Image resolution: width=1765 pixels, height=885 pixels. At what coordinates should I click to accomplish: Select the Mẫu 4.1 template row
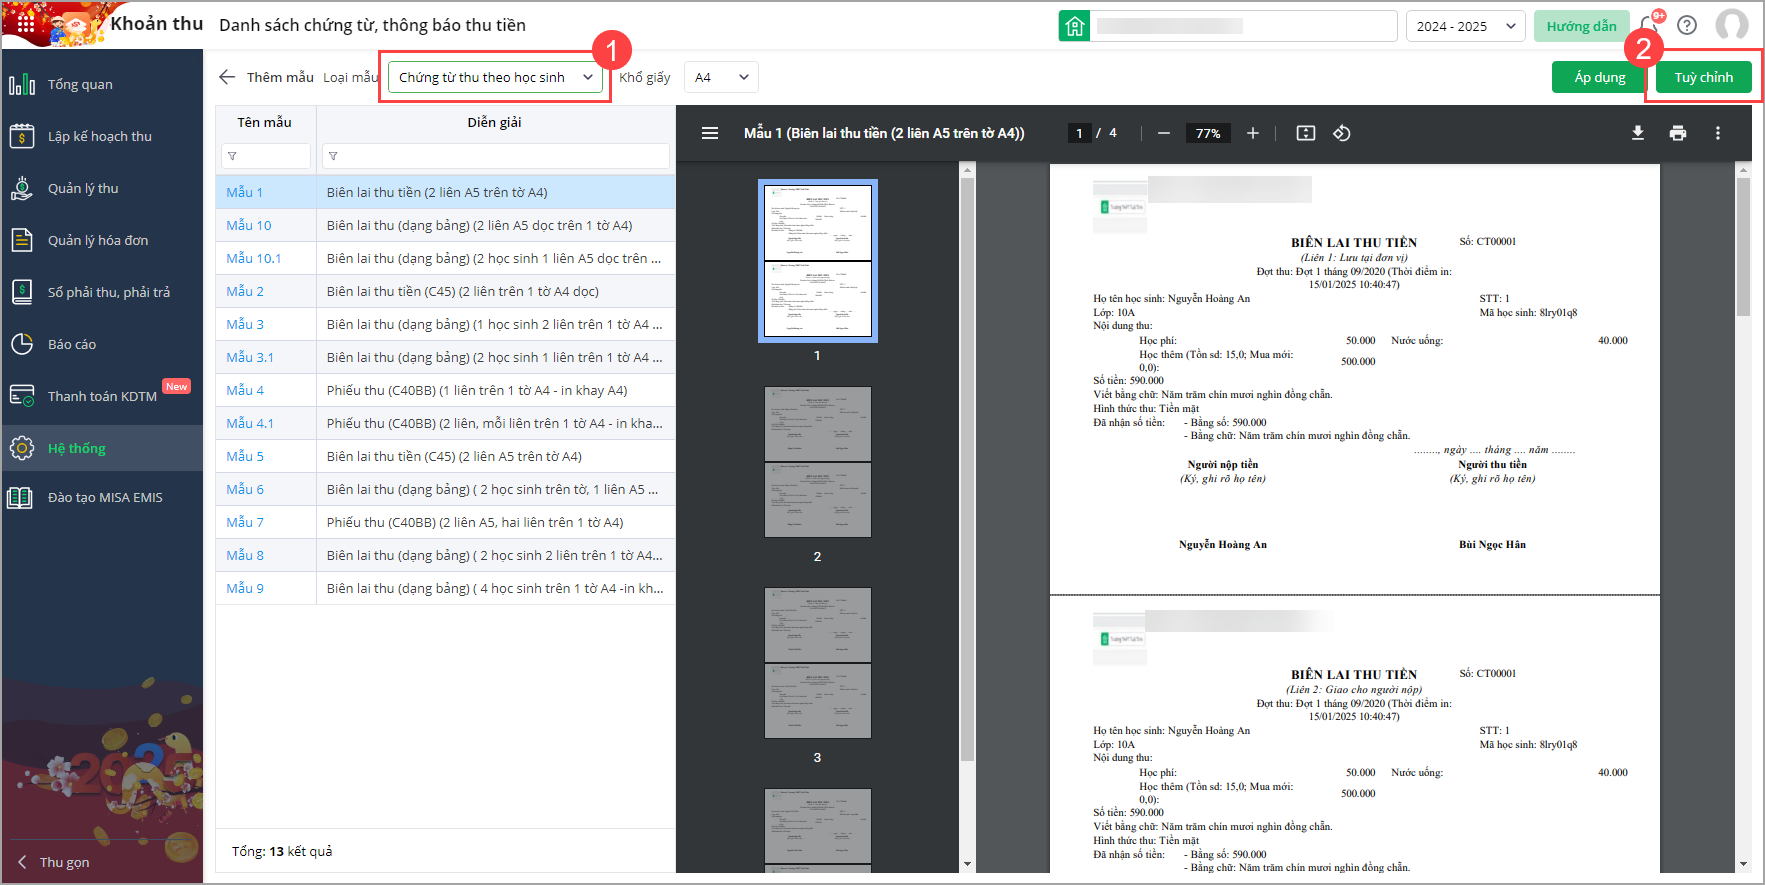tap(445, 423)
